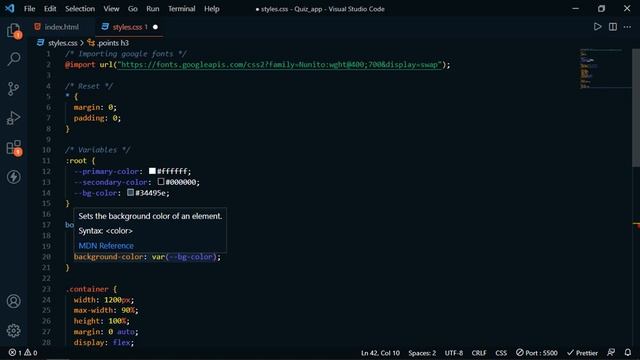Click the Port : 5500 Live Server item
Screen dimensions: 640x360
536,353
